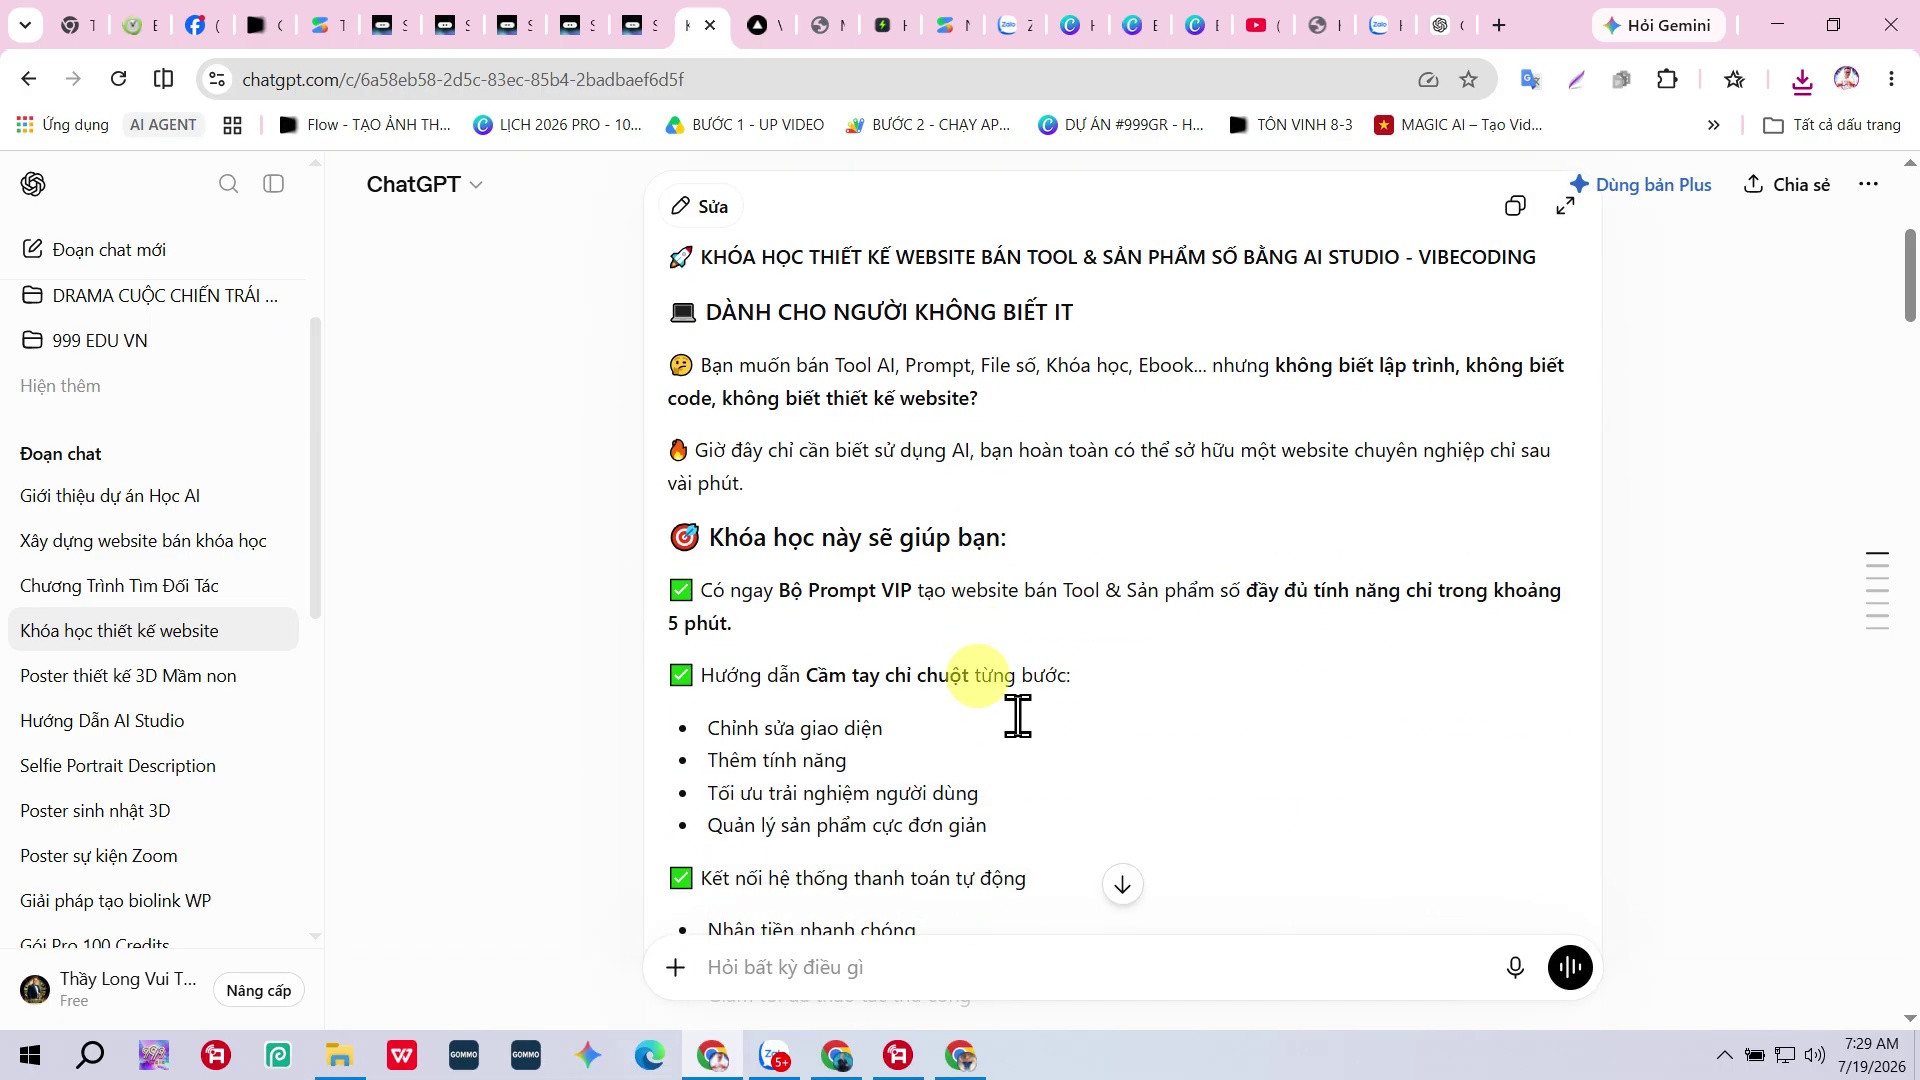
Task: Open the ChatGPT model selector dropdown
Action: (x=425, y=184)
